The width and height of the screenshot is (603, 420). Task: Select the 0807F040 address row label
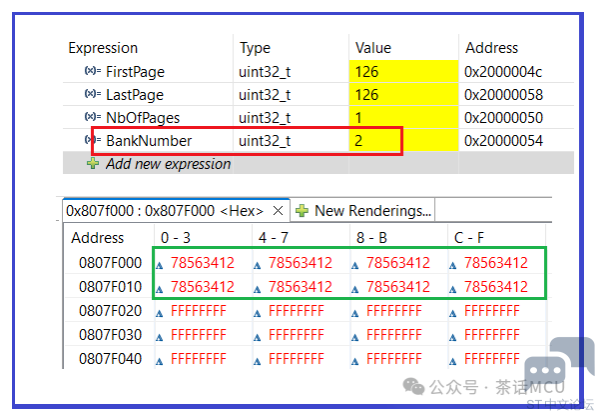click(x=110, y=358)
